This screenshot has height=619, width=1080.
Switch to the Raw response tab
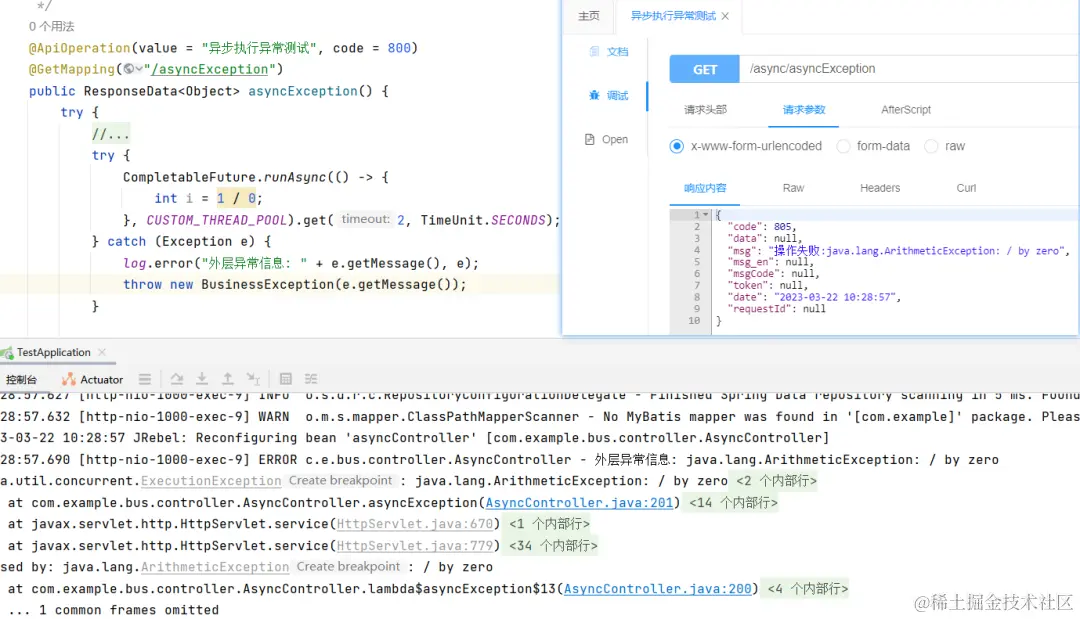point(793,188)
